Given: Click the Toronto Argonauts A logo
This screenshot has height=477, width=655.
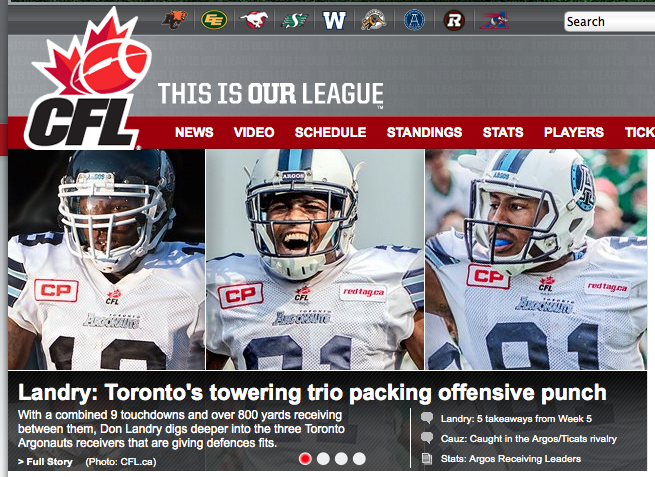Looking at the screenshot, I should click(414, 20).
